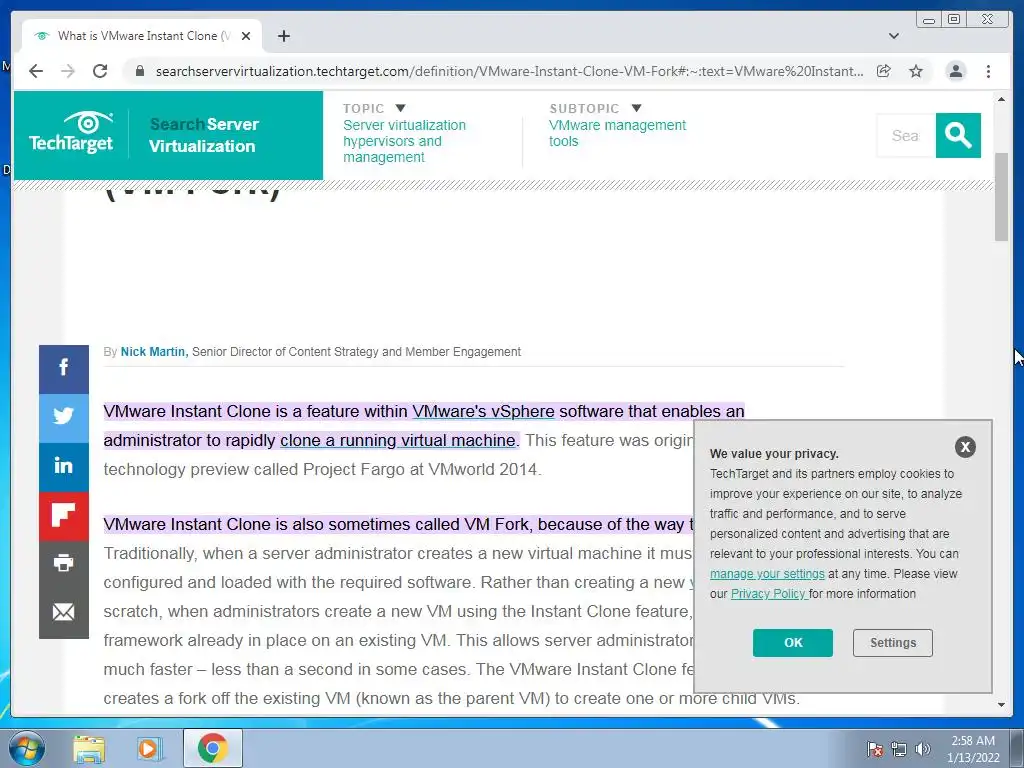Open the Privacy Policy link

[x=767, y=594]
